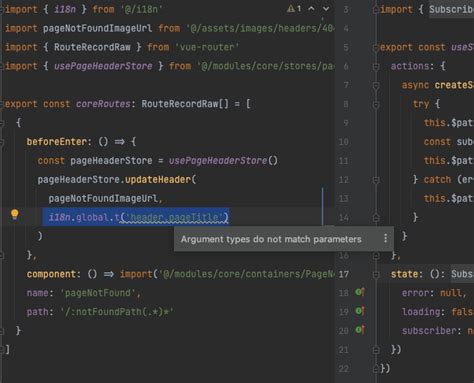This screenshot has height=383, width=474.
Task: Click the updateHeader method call
Action: point(158,180)
